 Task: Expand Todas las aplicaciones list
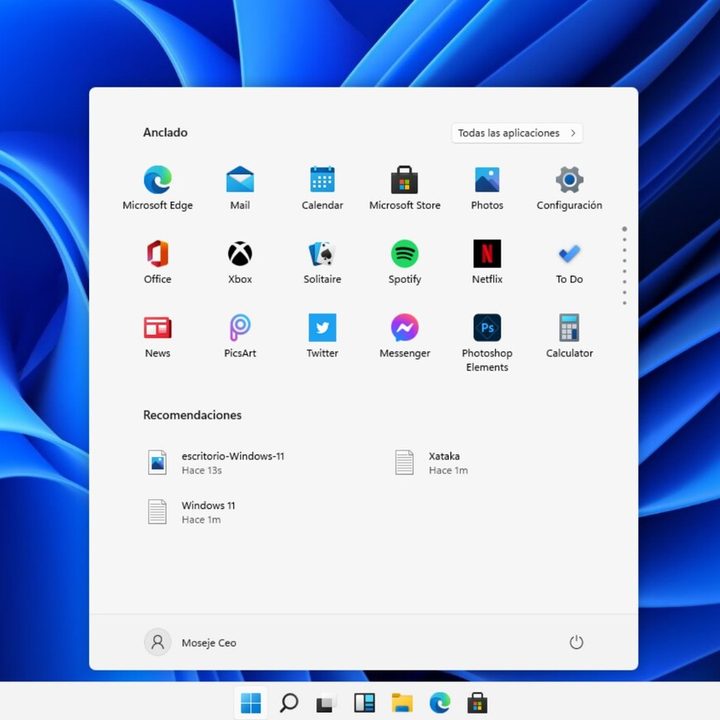tap(516, 133)
